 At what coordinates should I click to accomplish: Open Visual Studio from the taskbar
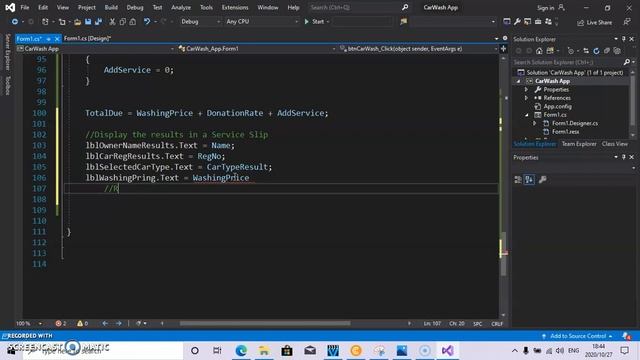click(x=447, y=351)
